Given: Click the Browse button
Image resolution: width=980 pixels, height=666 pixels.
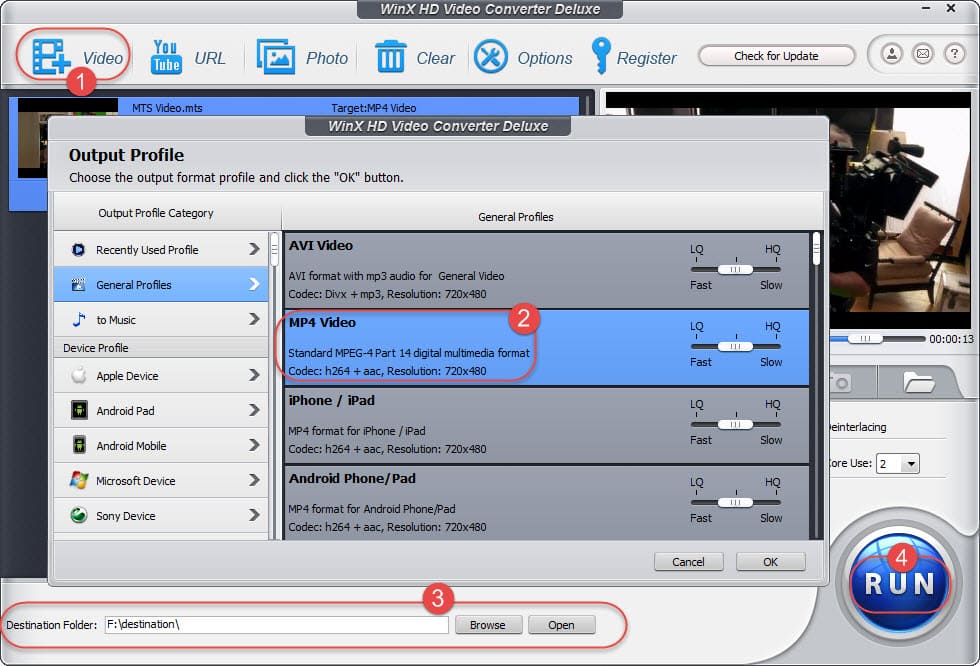Looking at the screenshot, I should pos(488,625).
